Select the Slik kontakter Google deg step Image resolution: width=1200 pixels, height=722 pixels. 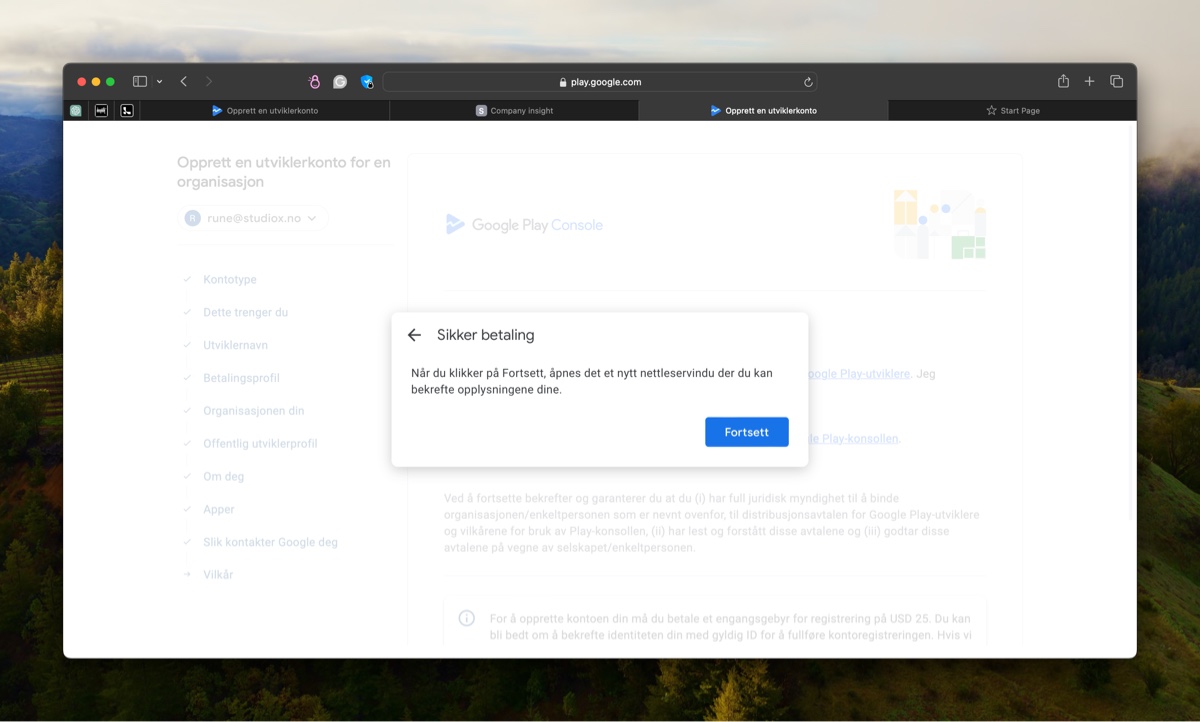click(x=270, y=542)
